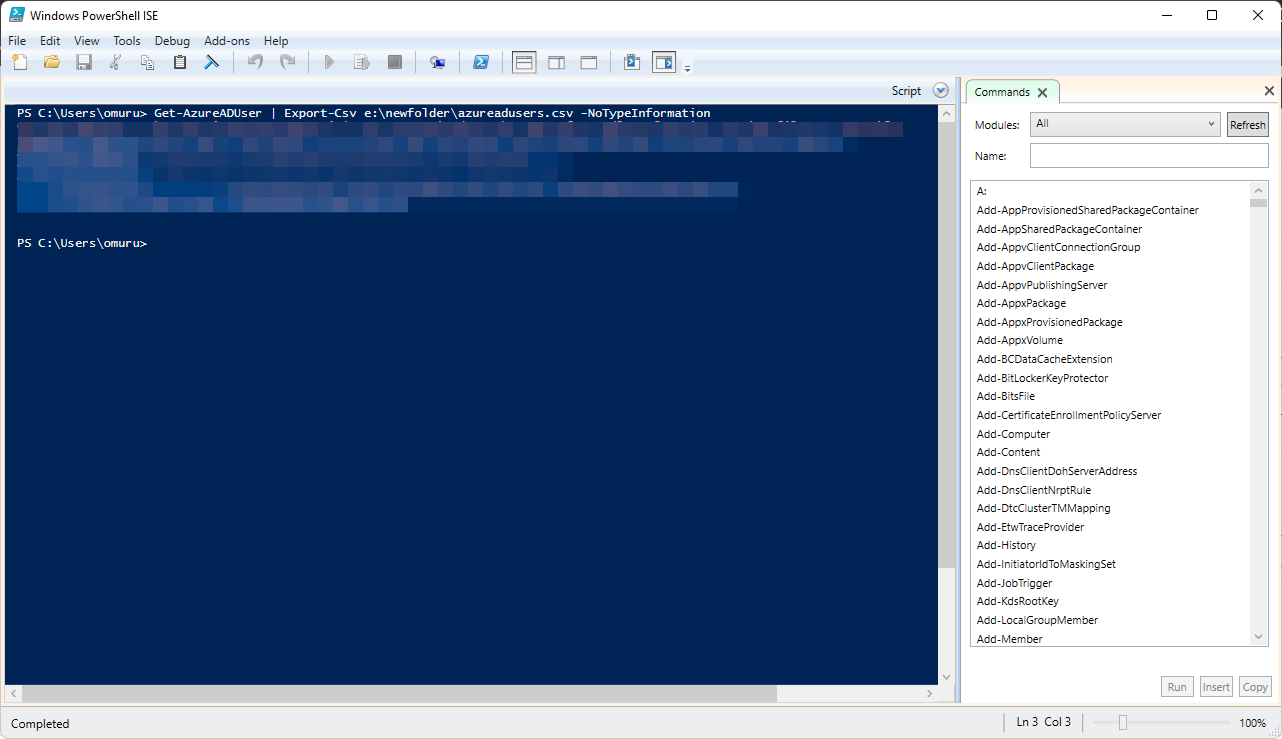Screen dimensions: 1282x739
Task: Toggle Show Script Pane Top layout
Action: (x=524, y=61)
